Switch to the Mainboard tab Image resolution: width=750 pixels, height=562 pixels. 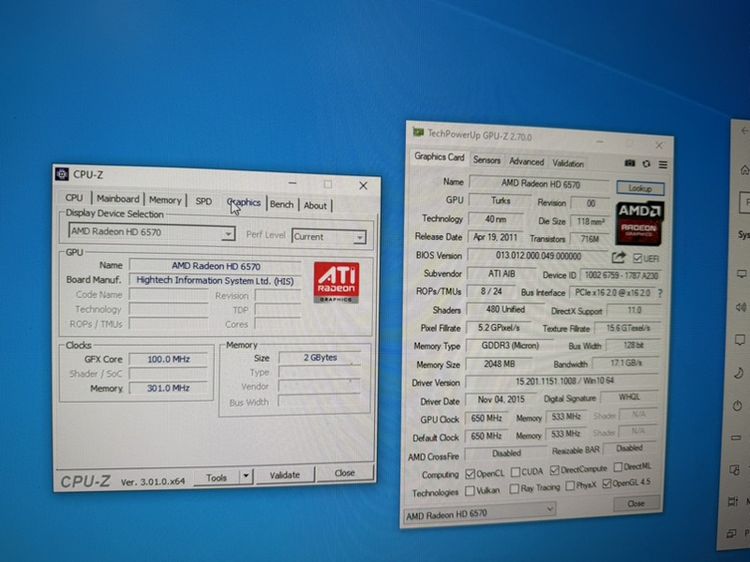click(x=118, y=198)
